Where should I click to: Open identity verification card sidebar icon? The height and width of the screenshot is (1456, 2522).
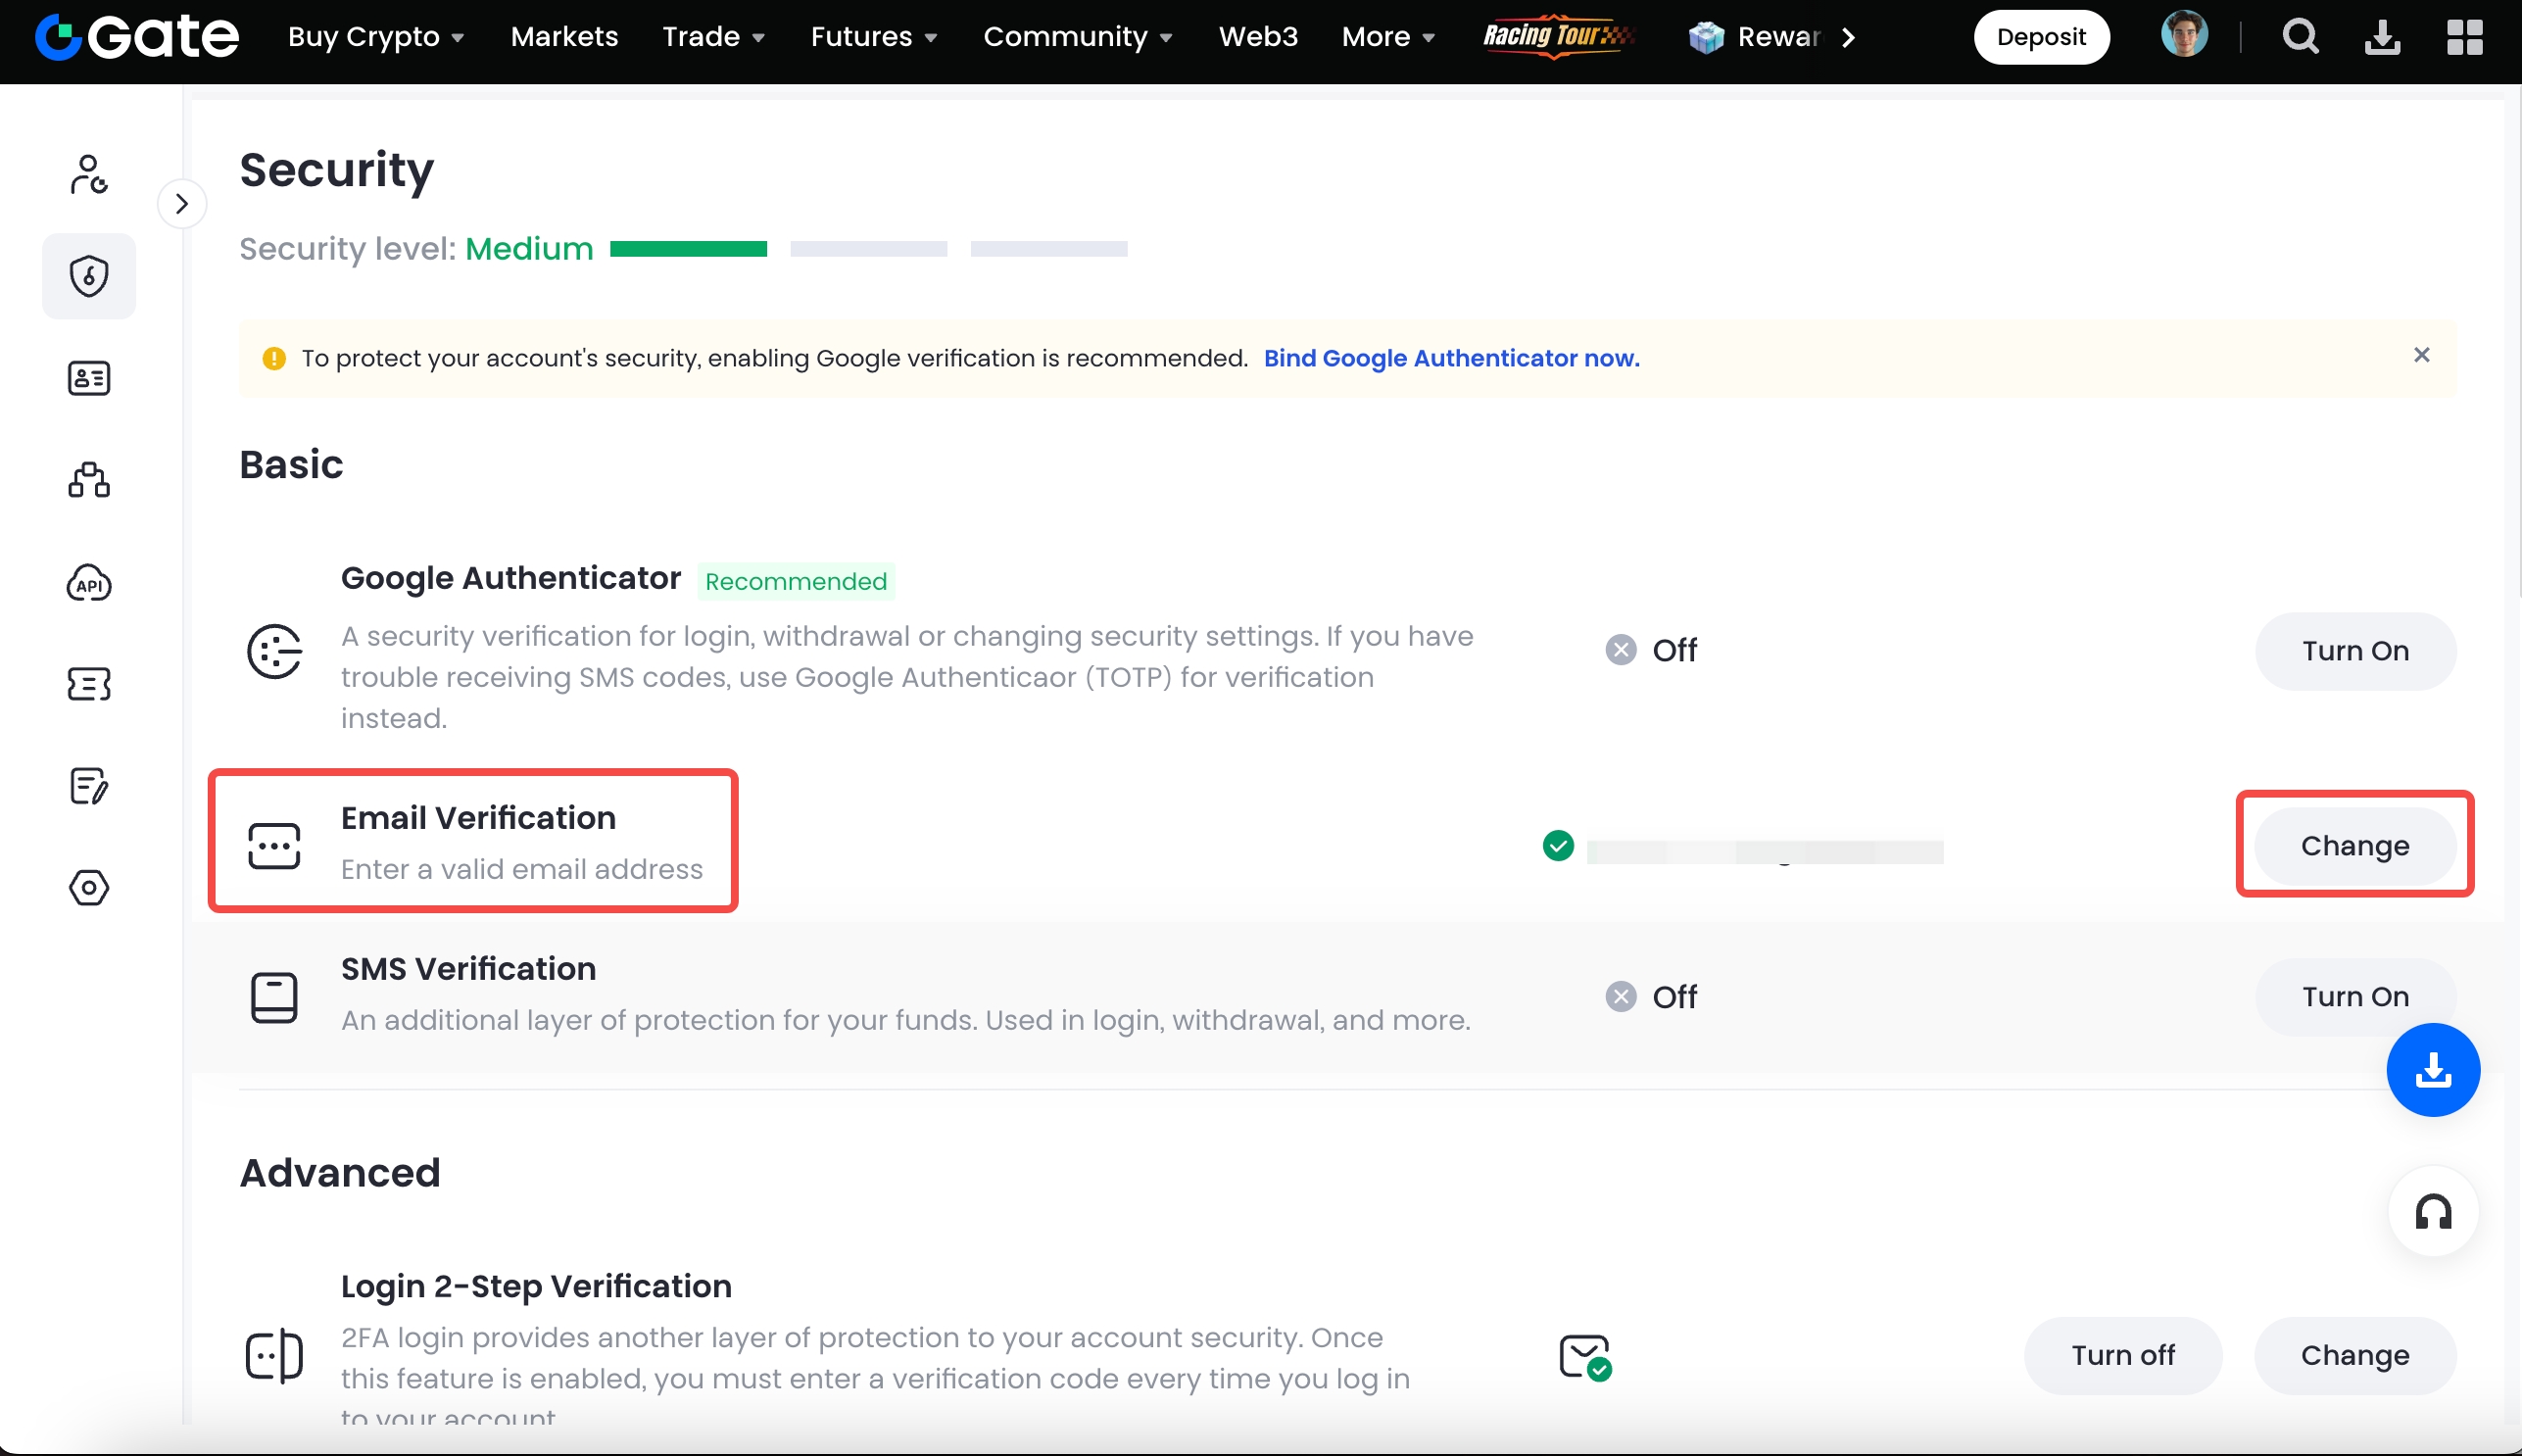pyautogui.click(x=89, y=378)
